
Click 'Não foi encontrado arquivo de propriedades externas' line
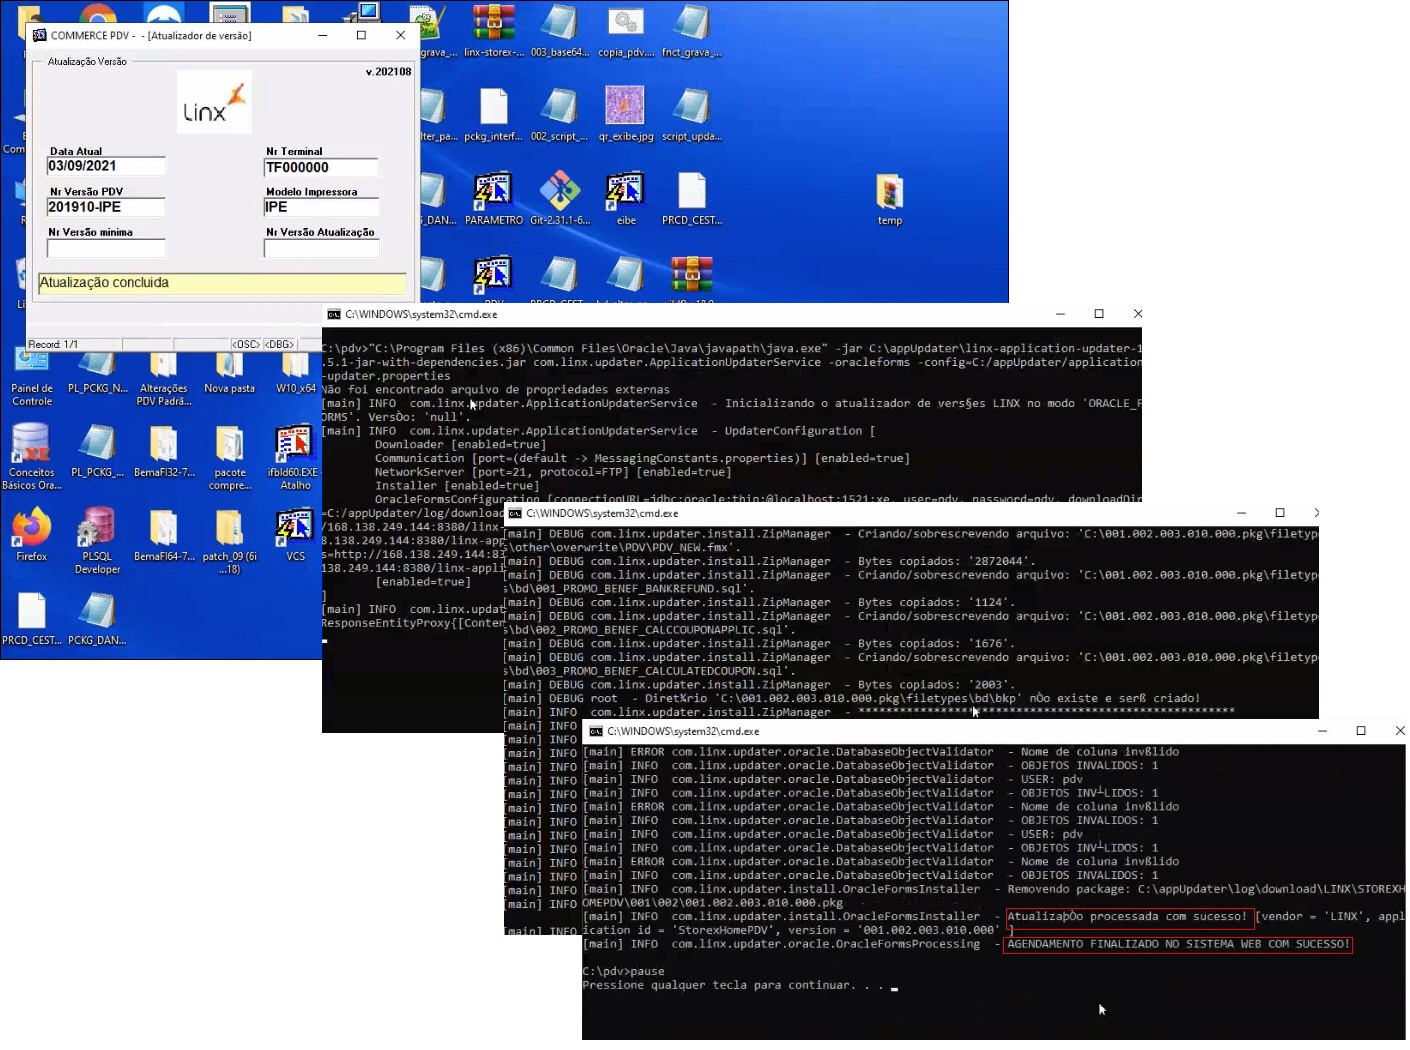(496, 390)
